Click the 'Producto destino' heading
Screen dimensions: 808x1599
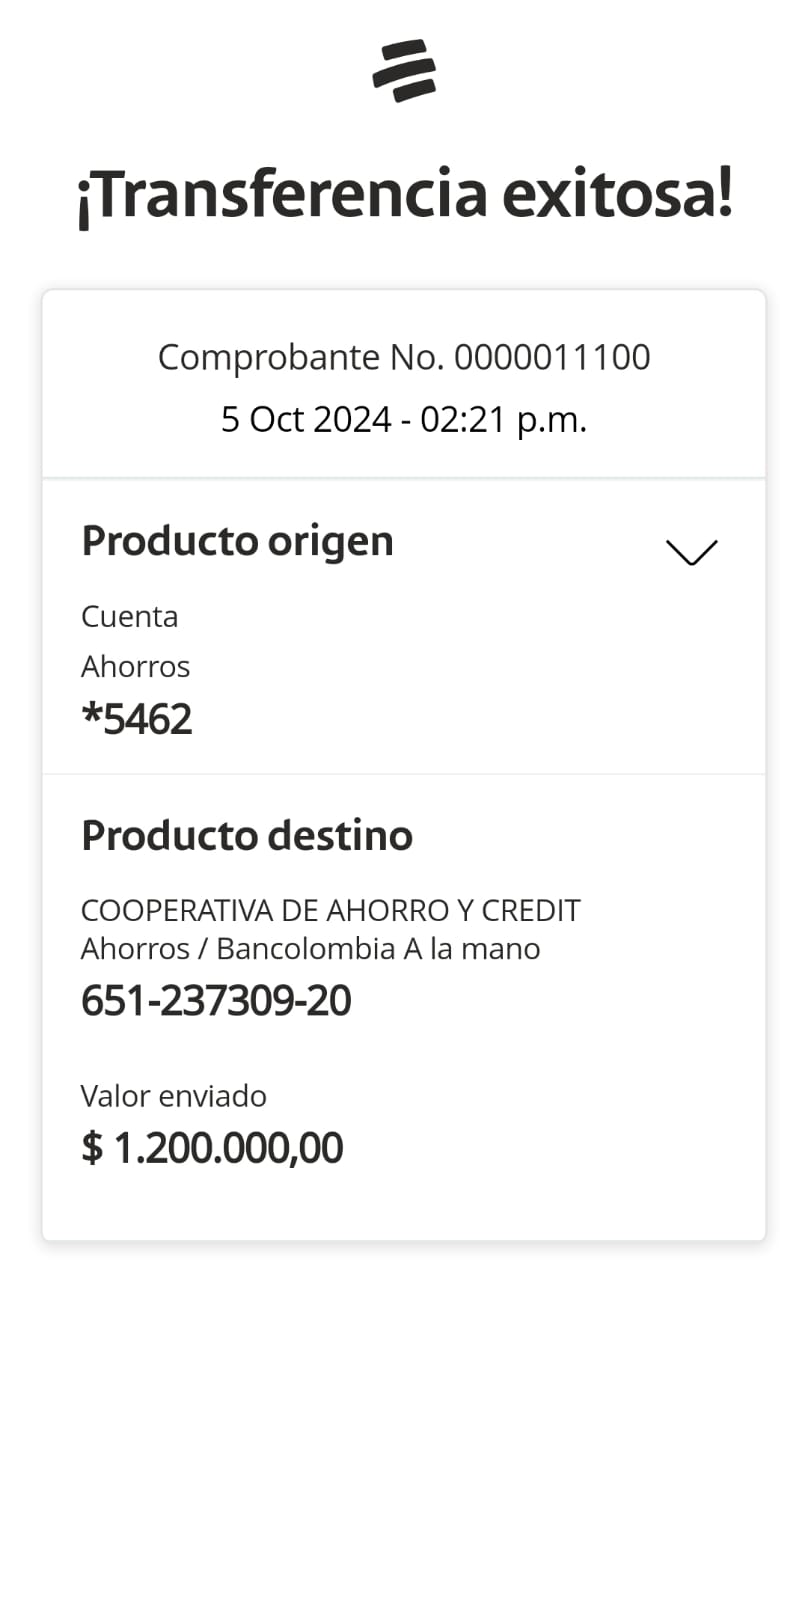pos(247,835)
